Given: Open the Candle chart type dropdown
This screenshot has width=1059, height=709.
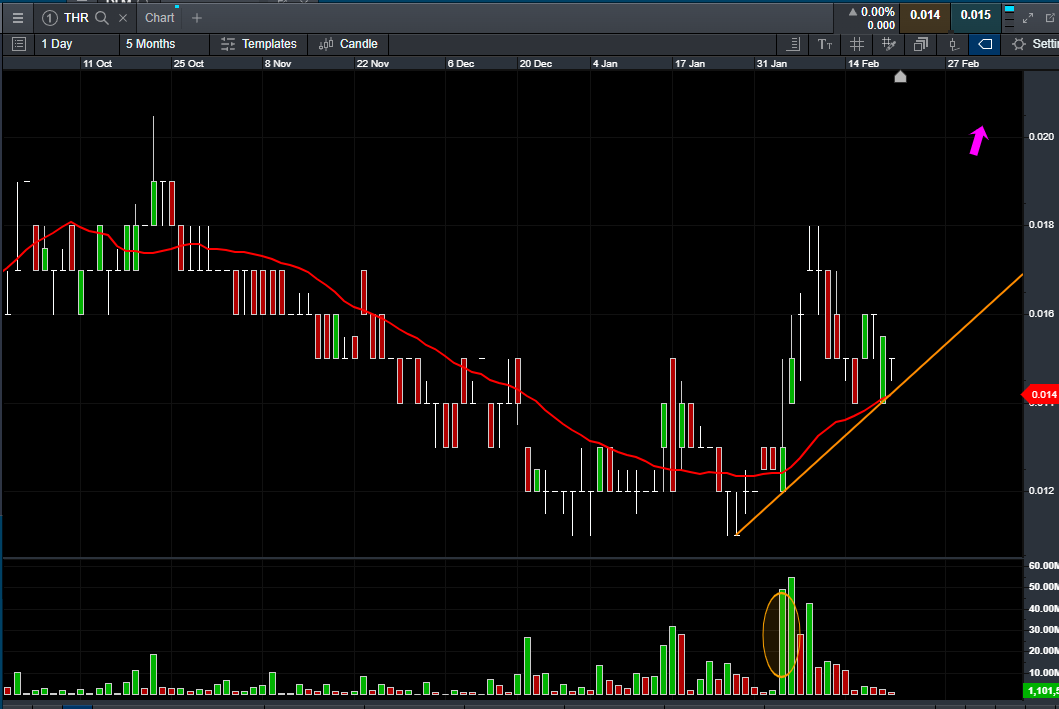Looking at the screenshot, I should click(348, 44).
